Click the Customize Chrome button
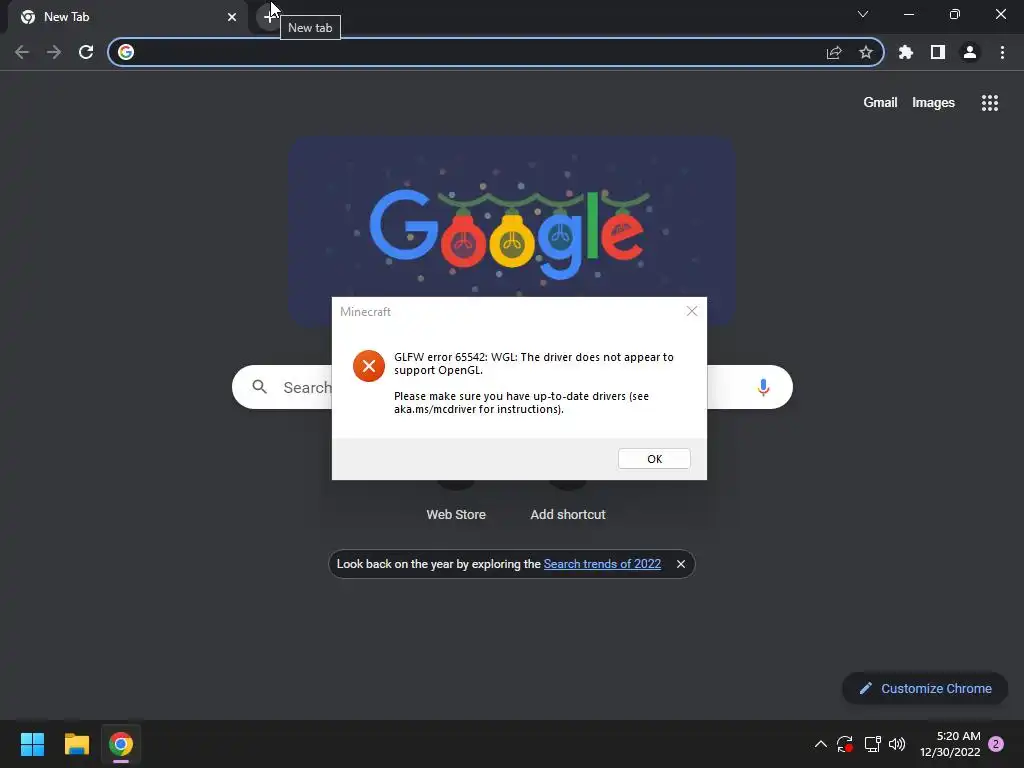This screenshot has height=768, width=1024. click(x=925, y=688)
